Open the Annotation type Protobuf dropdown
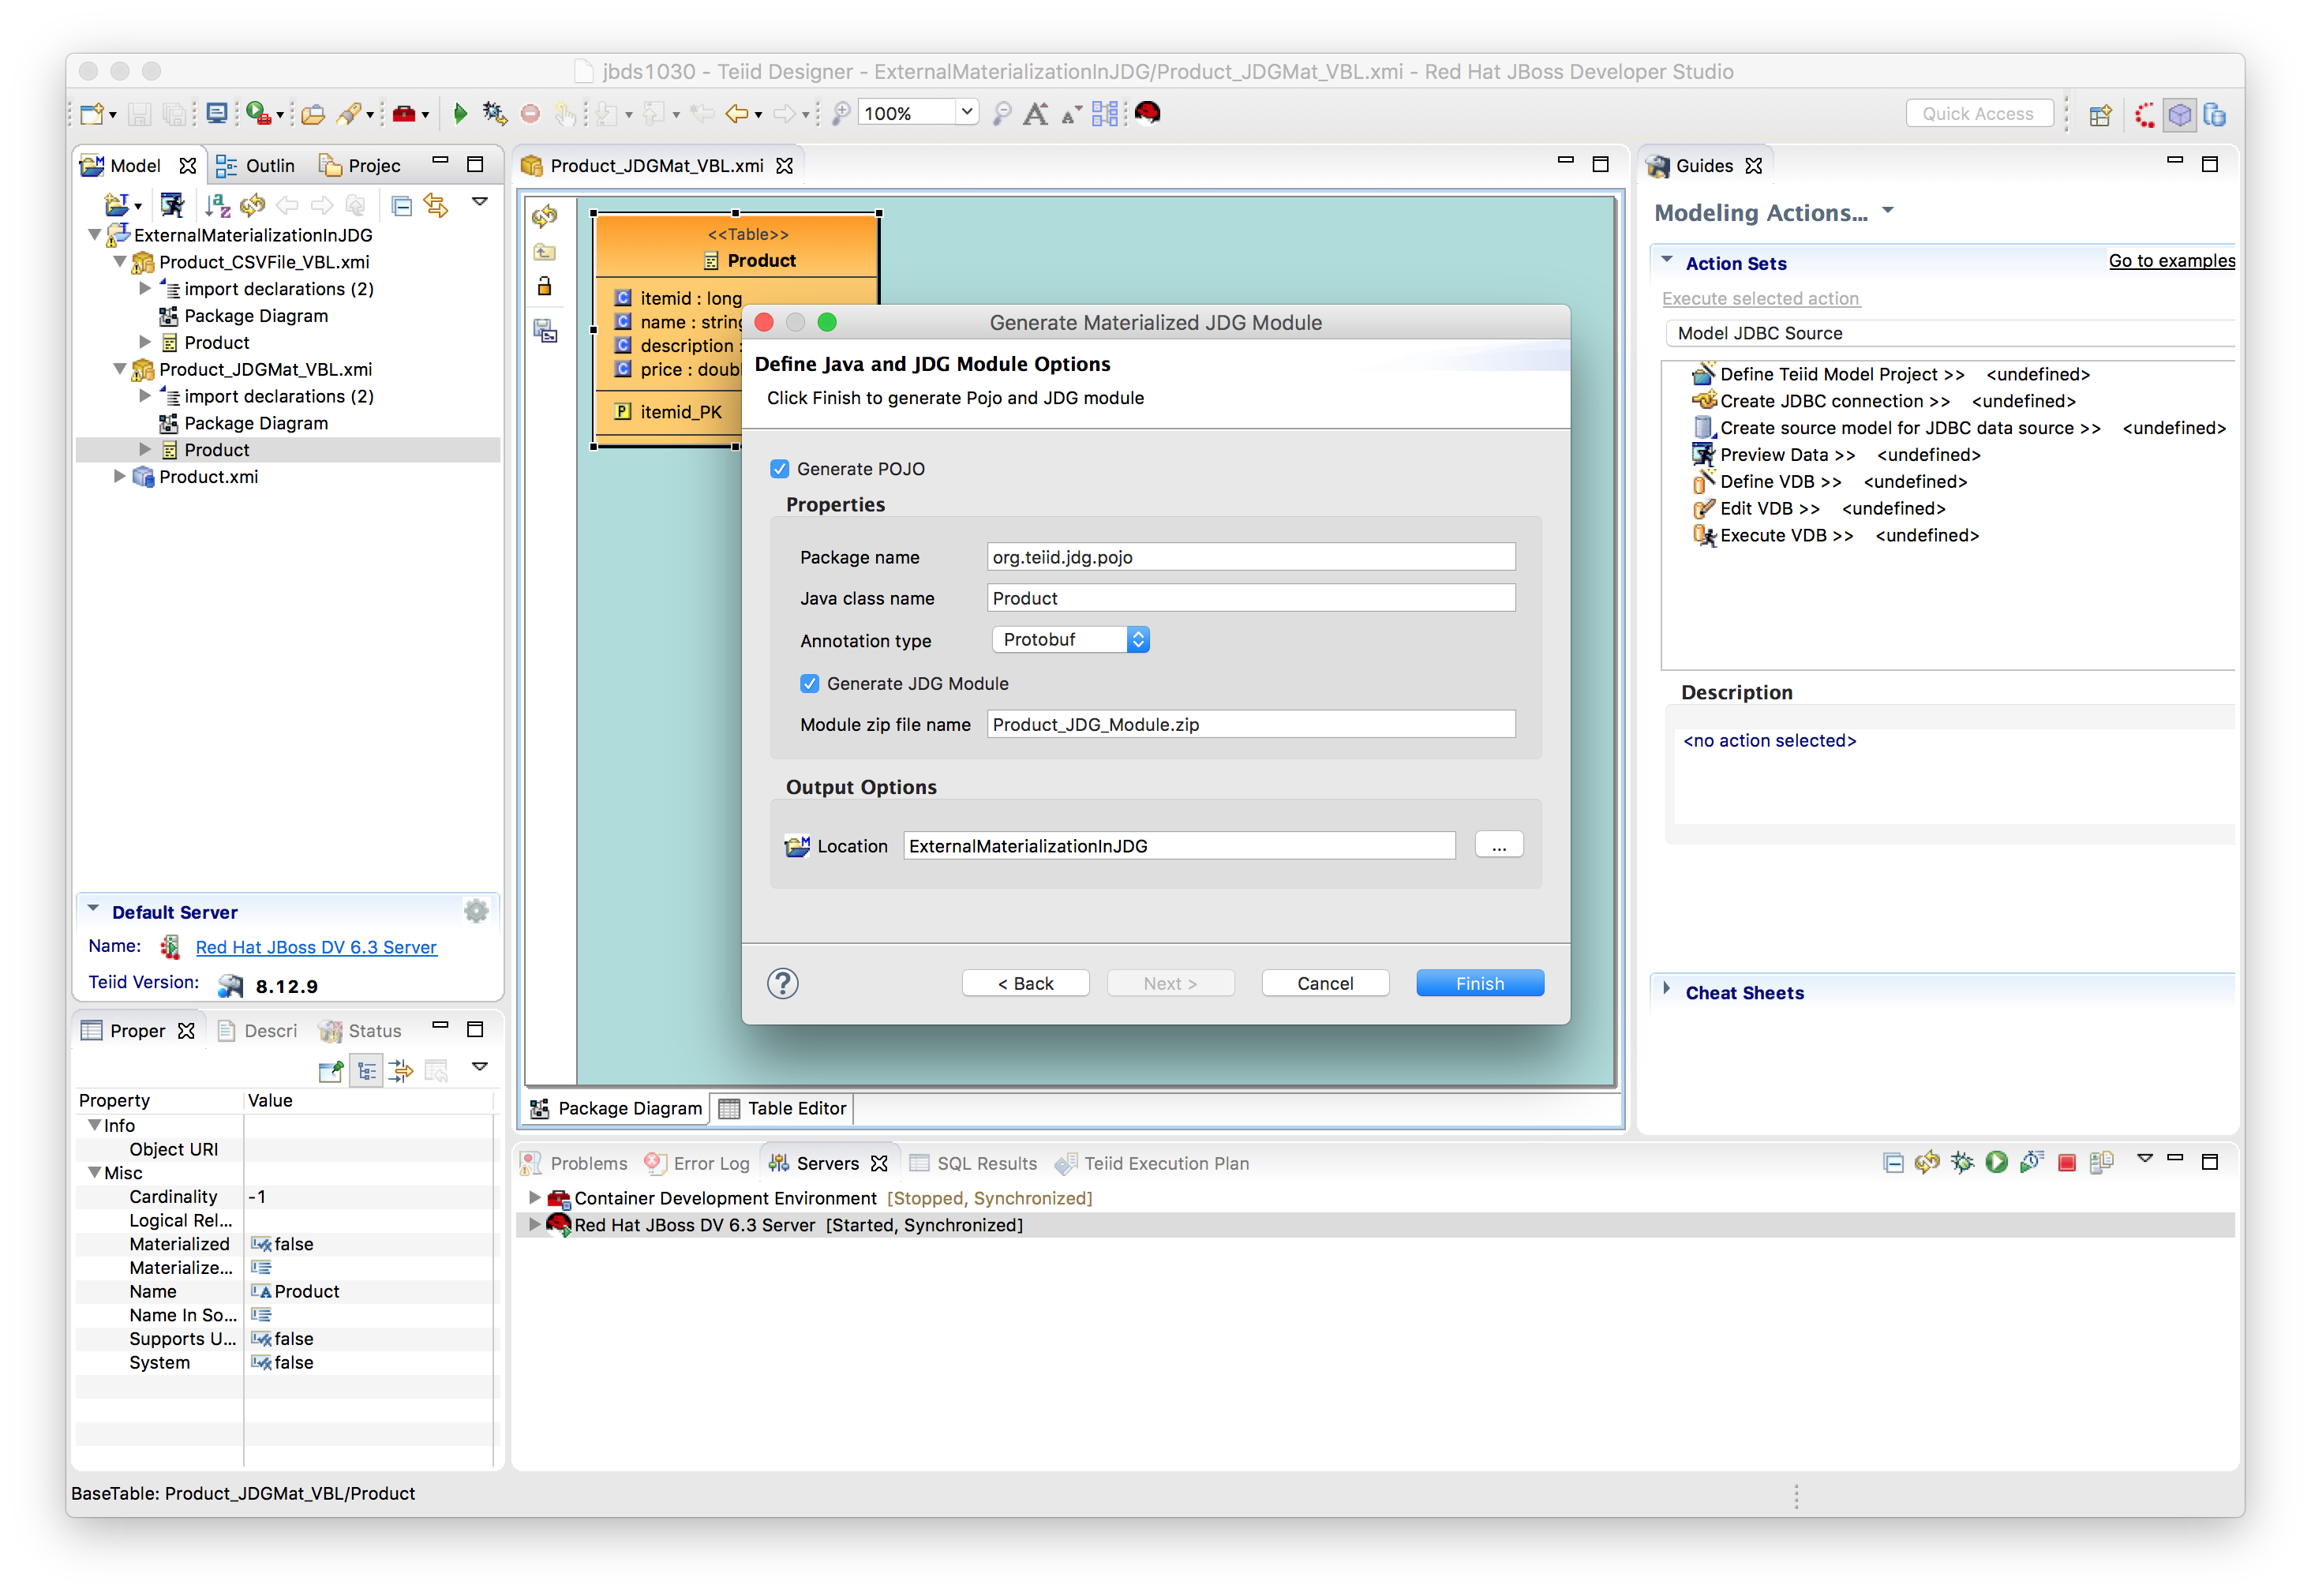 [x=1070, y=640]
